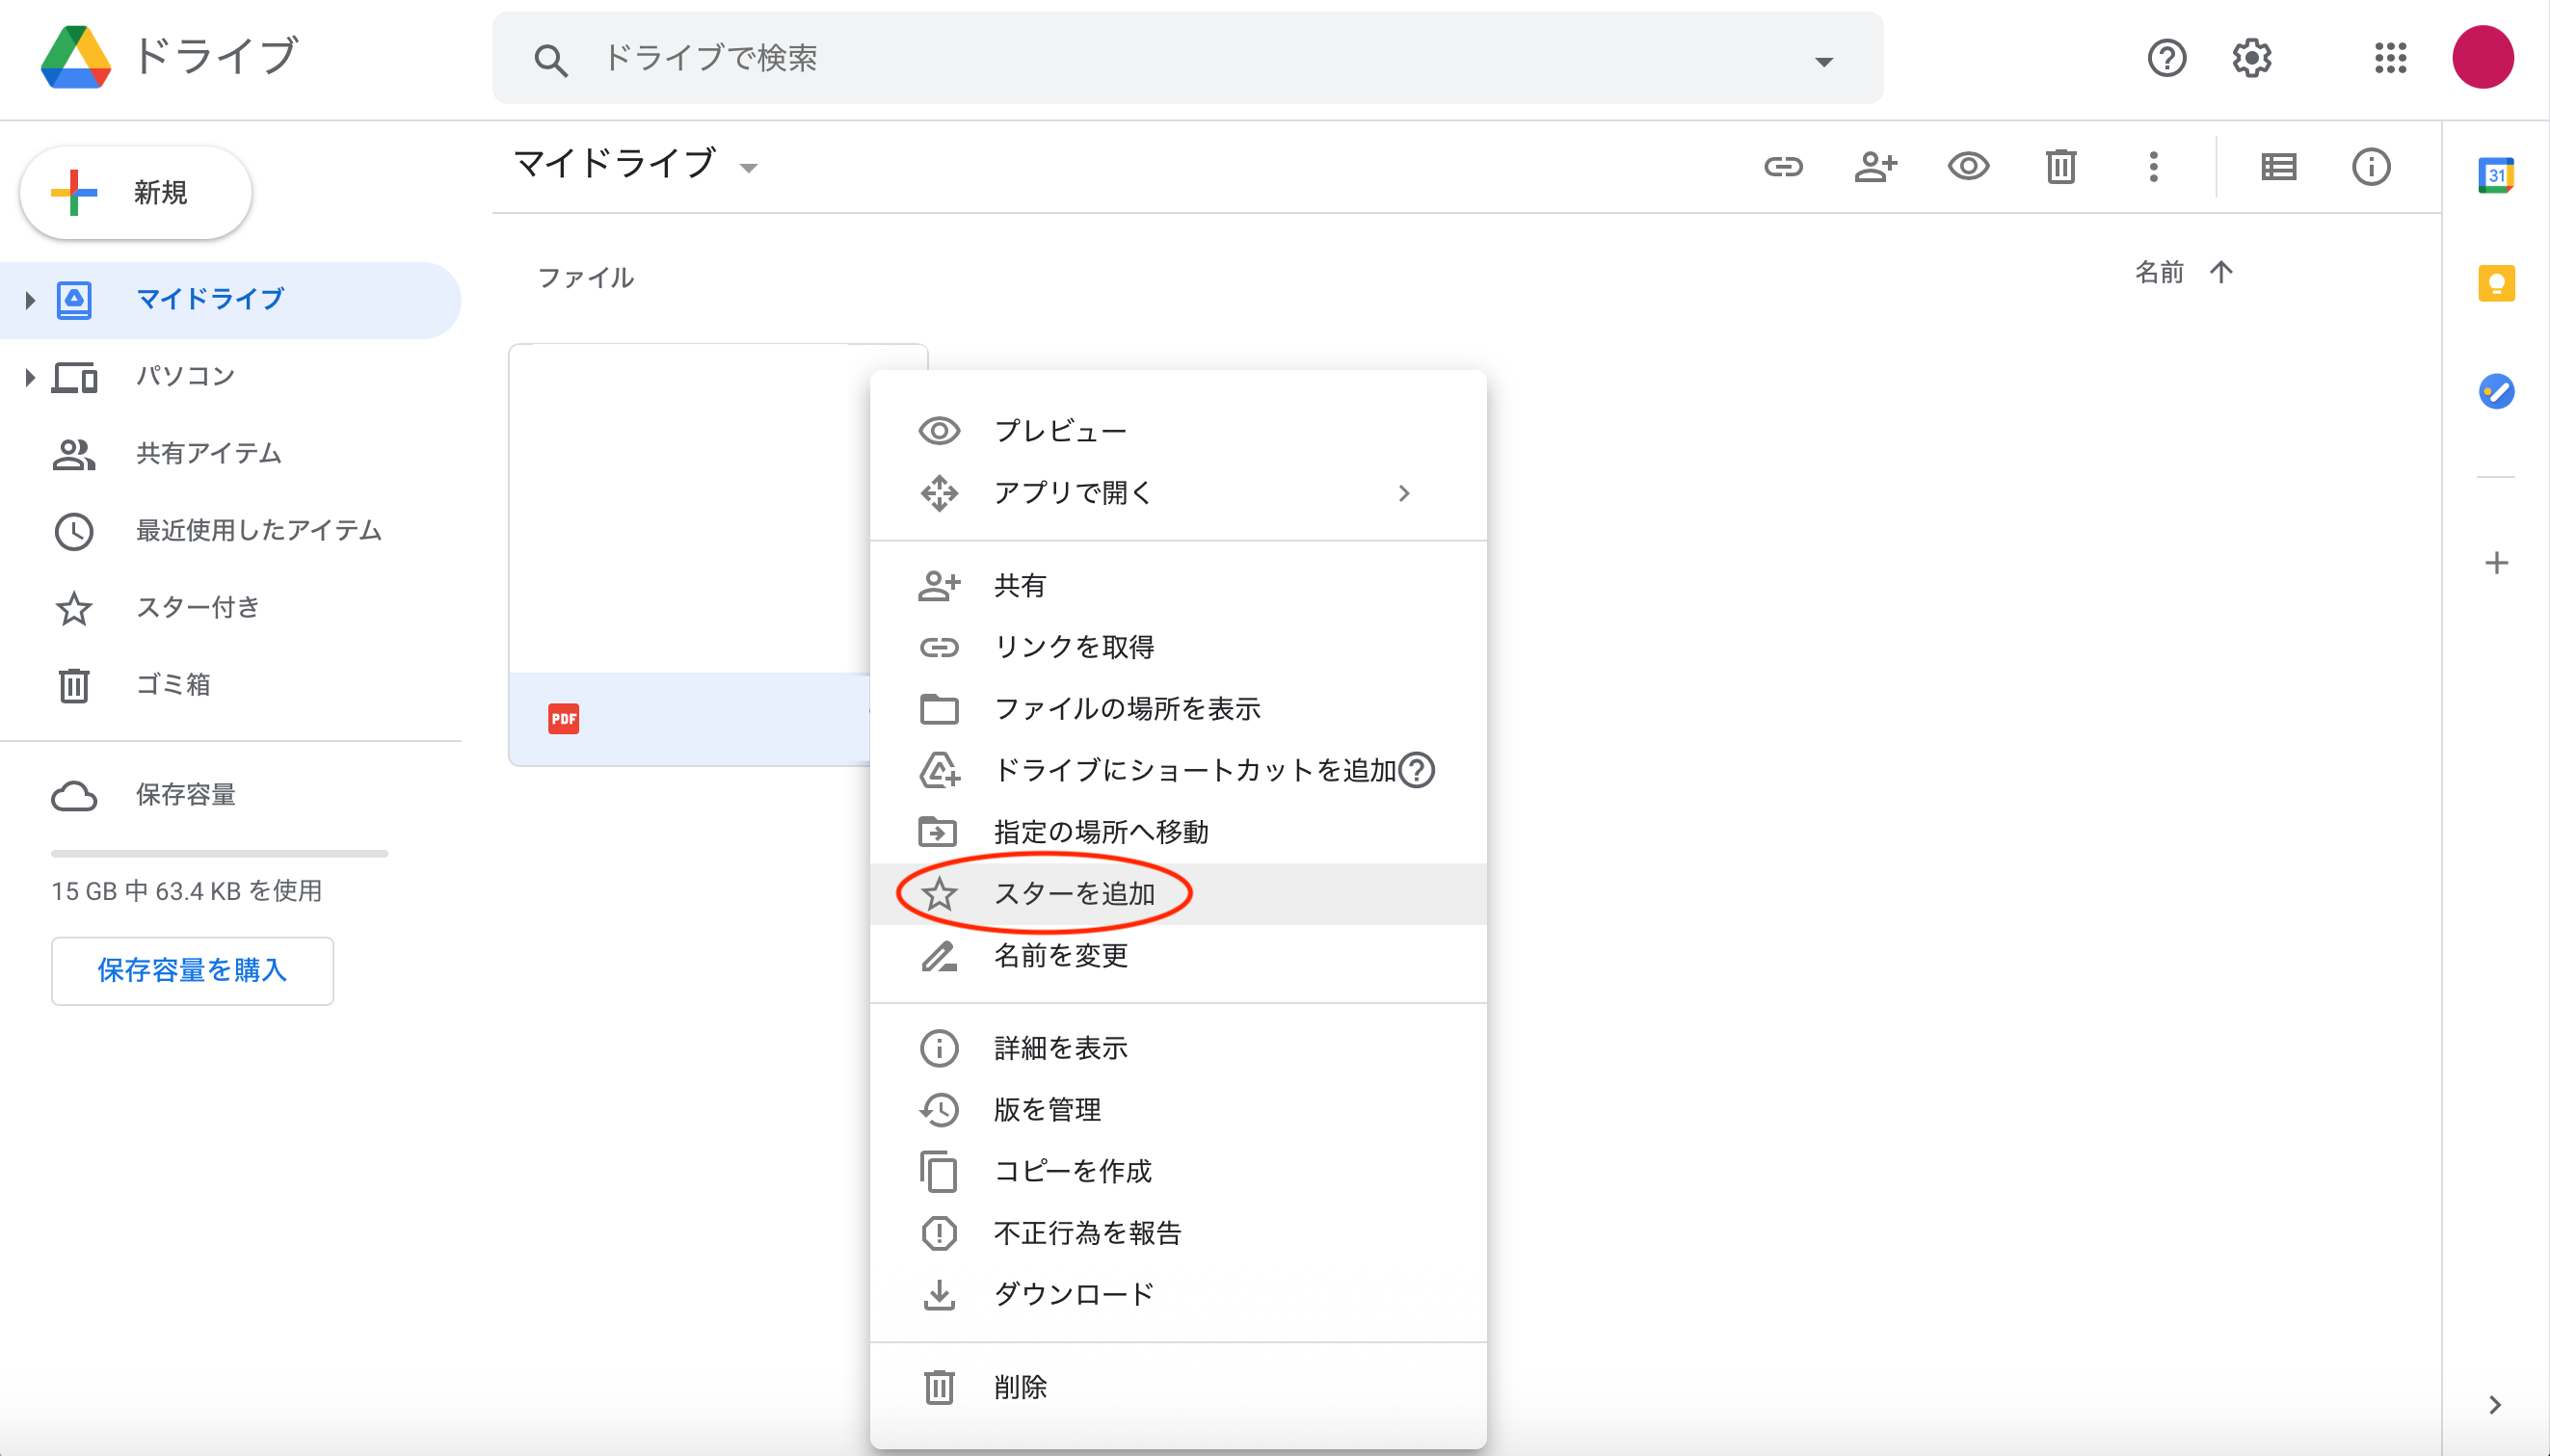Select プレビュー in context menu

pyautogui.click(x=1178, y=431)
